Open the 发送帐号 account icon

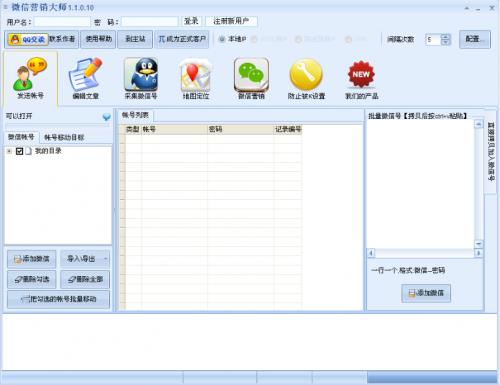pos(30,74)
